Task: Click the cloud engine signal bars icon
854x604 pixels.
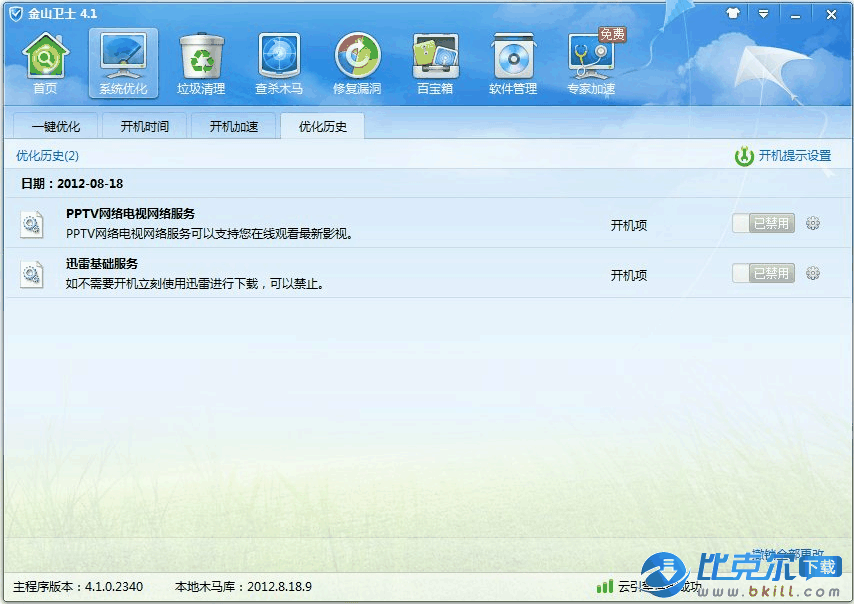Action: (x=605, y=586)
